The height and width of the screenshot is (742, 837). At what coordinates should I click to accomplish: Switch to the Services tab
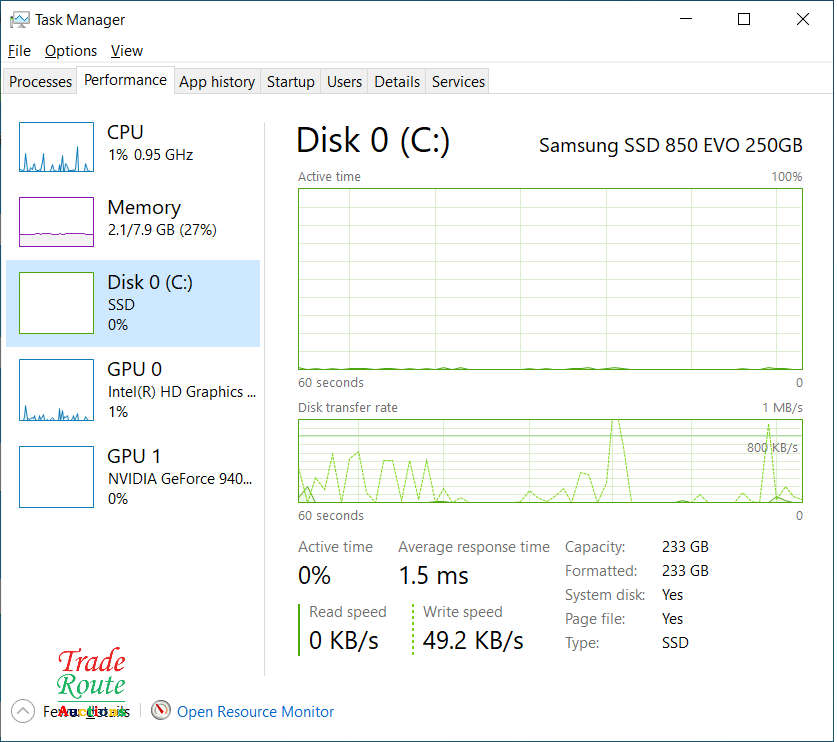pyautogui.click(x=457, y=81)
